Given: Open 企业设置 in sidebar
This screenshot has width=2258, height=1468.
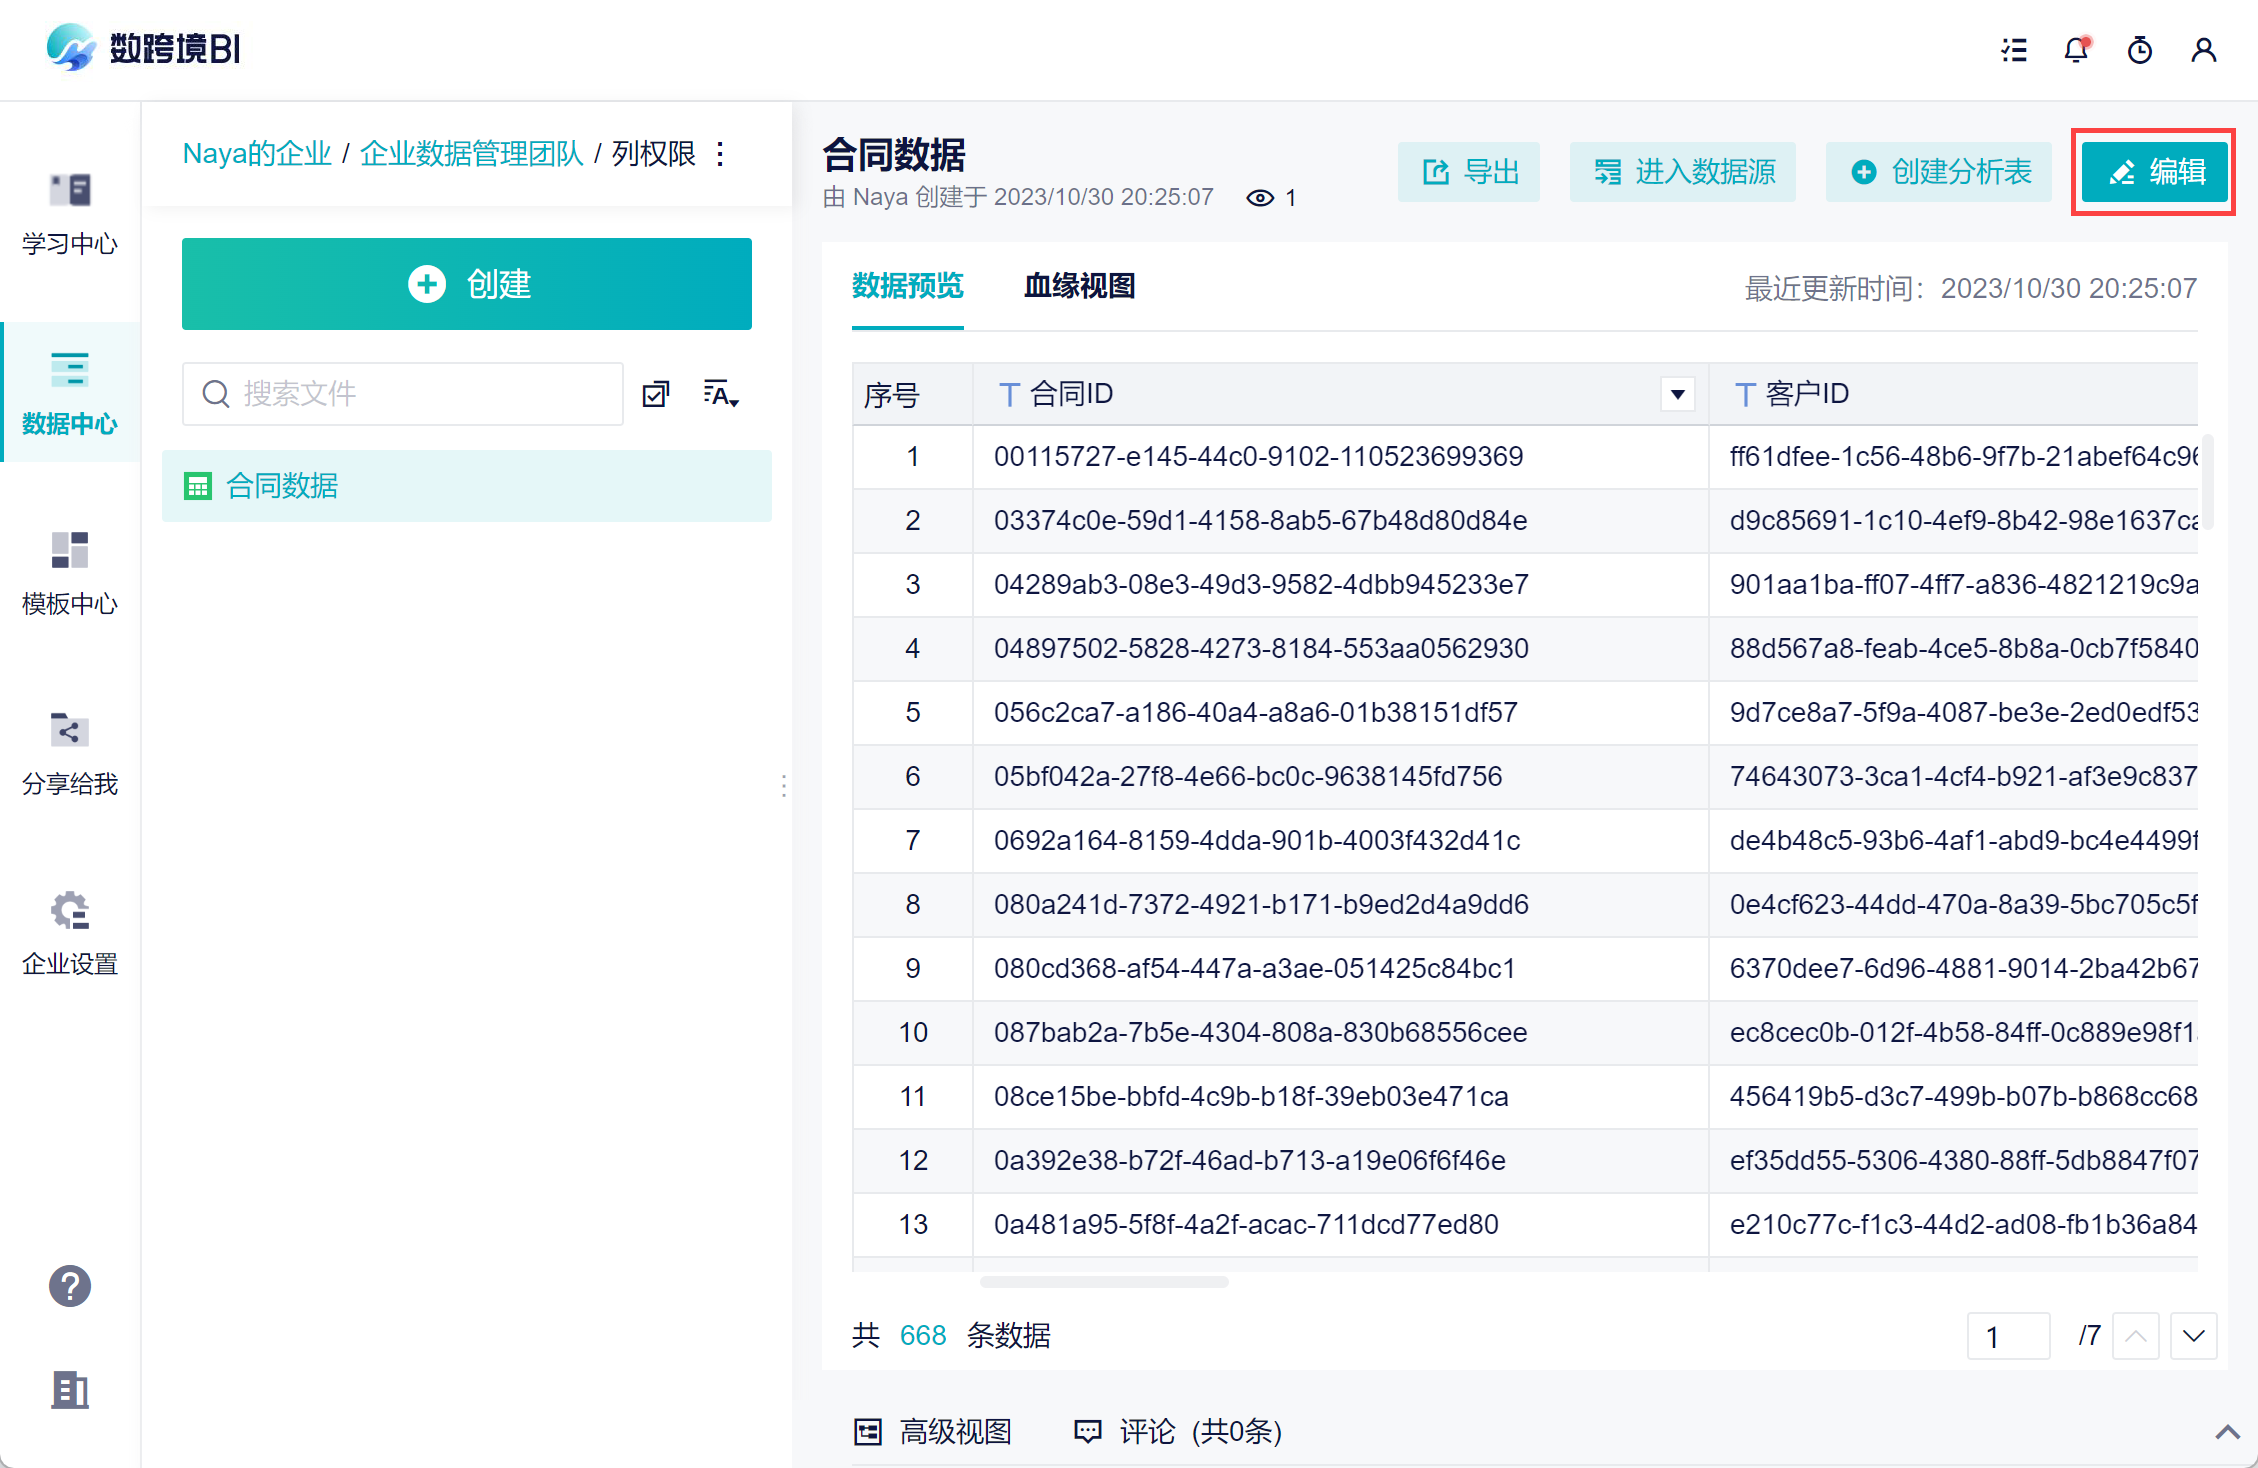Looking at the screenshot, I should (70, 933).
